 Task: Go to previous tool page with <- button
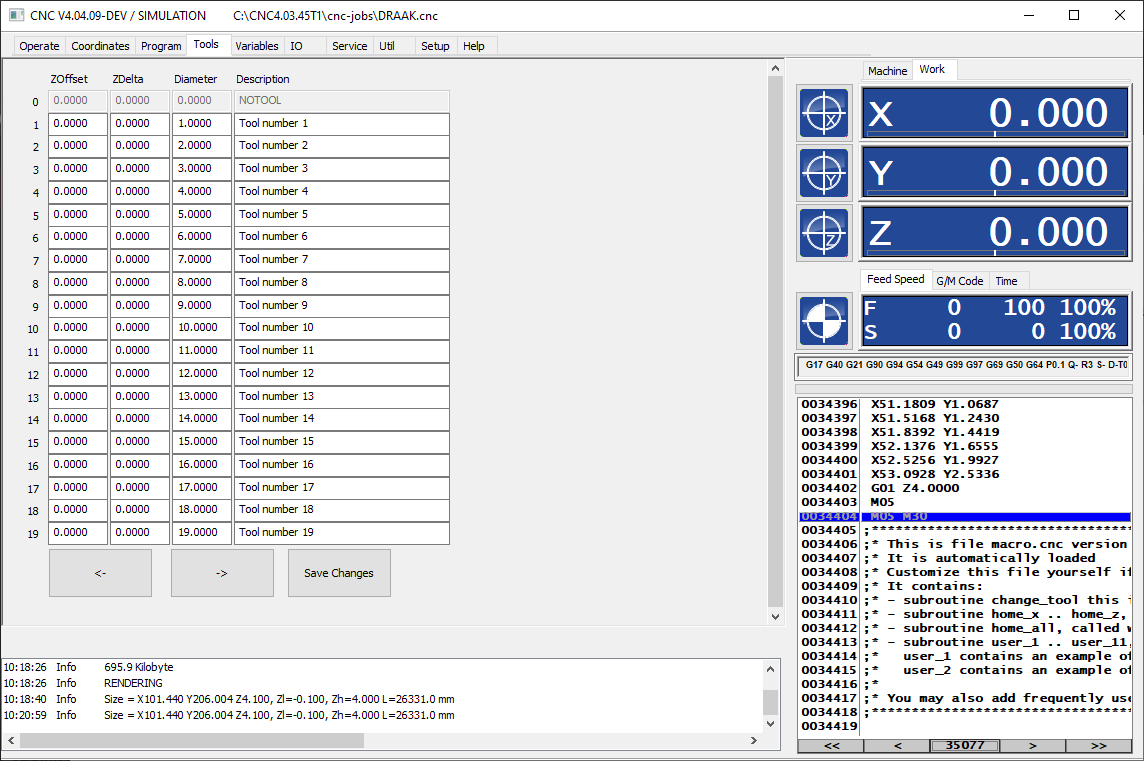(x=101, y=573)
